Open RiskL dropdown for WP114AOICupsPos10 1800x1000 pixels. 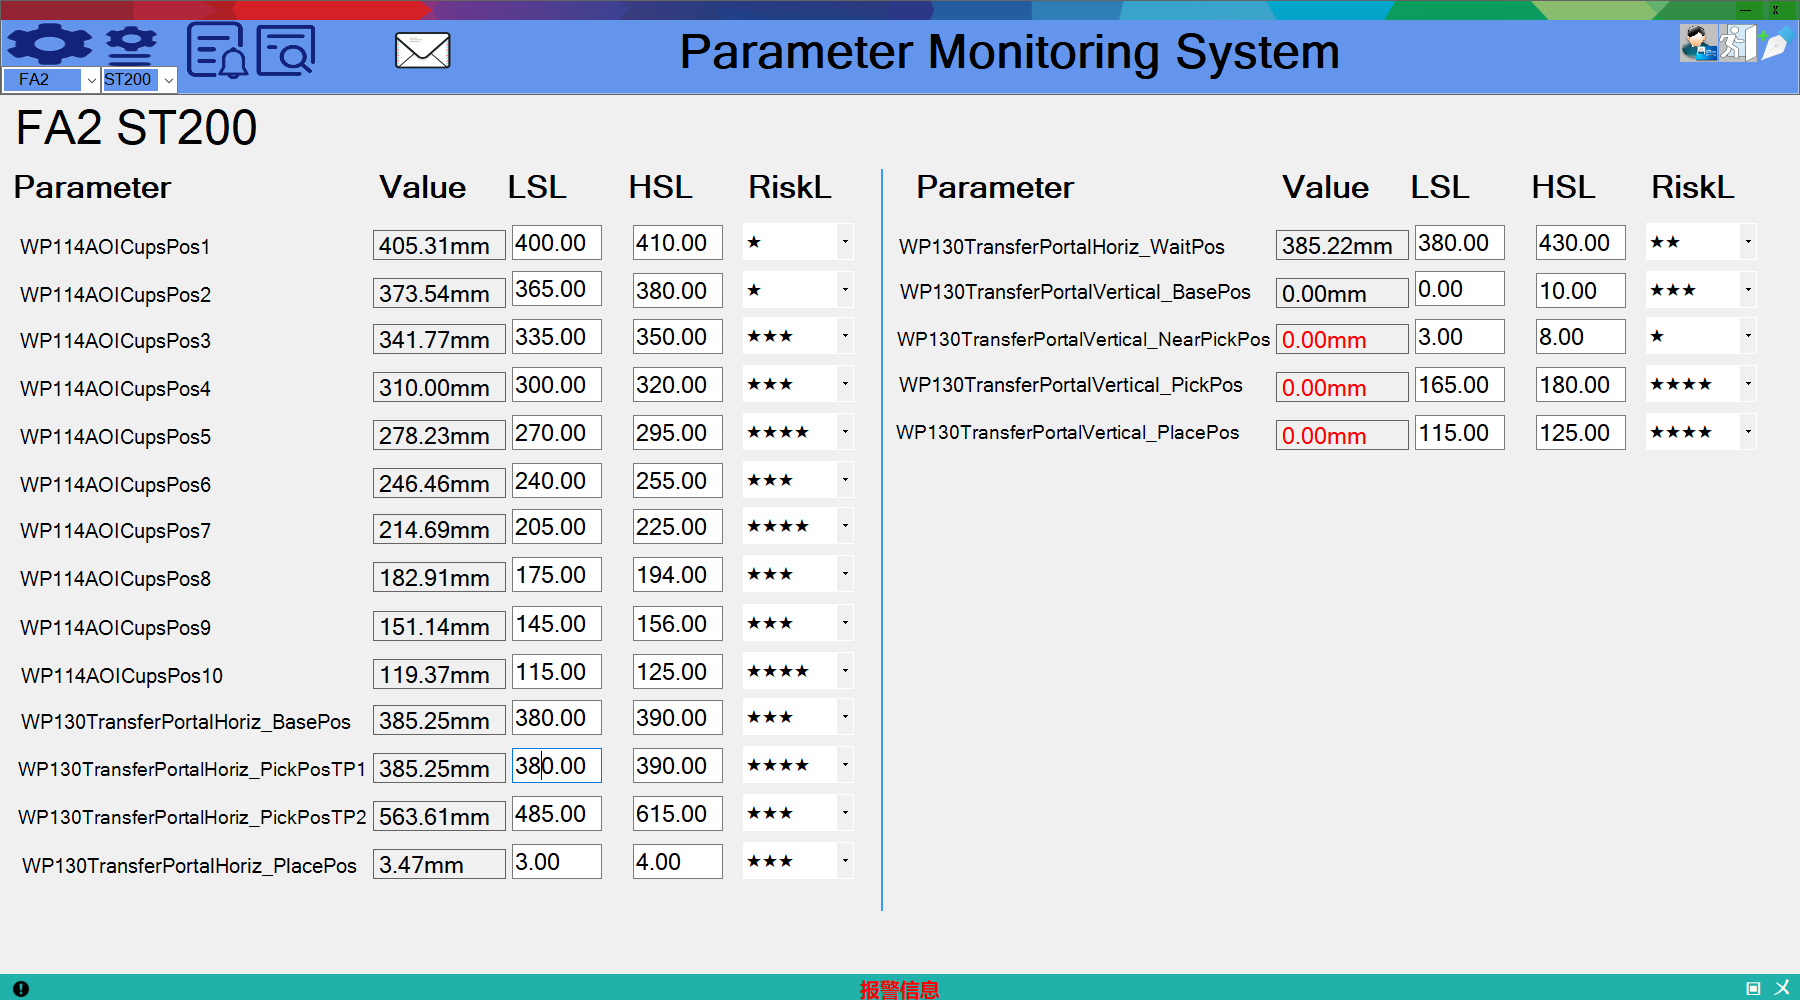click(x=845, y=671)
